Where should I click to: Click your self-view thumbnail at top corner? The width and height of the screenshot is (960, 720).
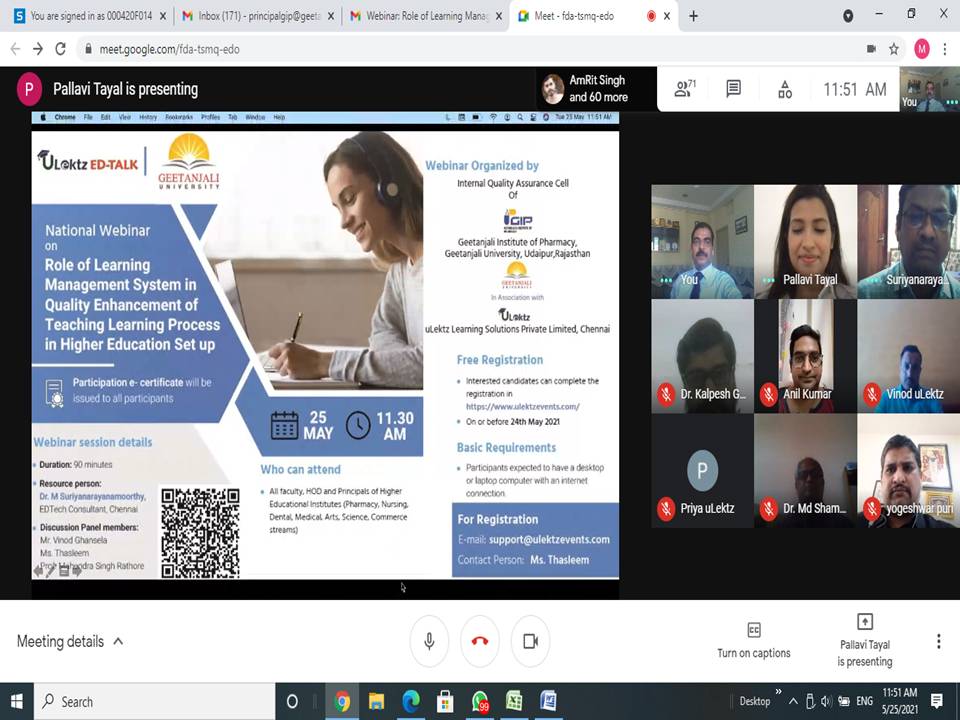coord(929,89)
